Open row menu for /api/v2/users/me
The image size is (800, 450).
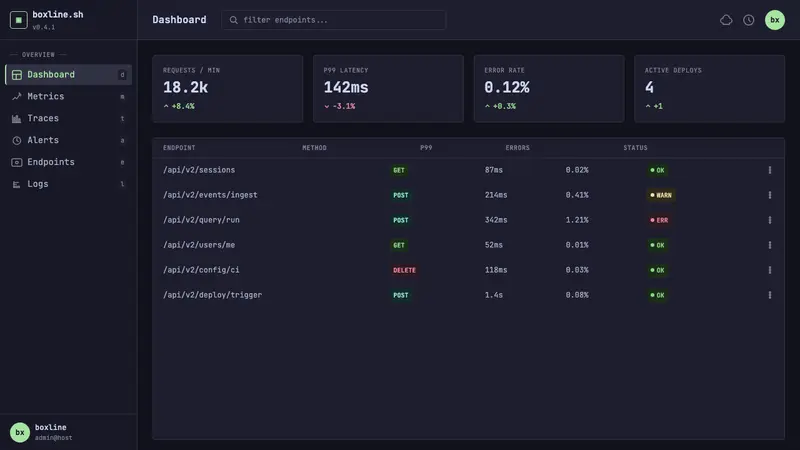click(x=769, y=245)
